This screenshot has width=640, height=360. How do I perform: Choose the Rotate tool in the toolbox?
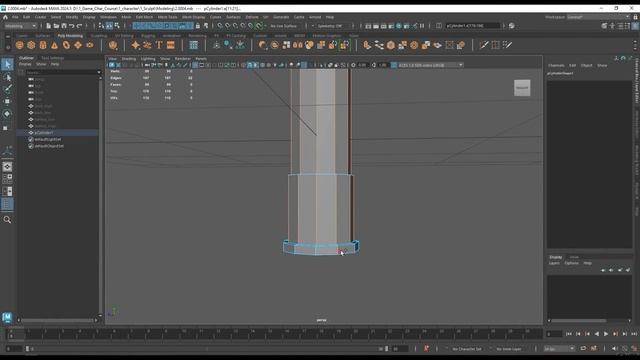pyautogui.click(x=7, y=113)
